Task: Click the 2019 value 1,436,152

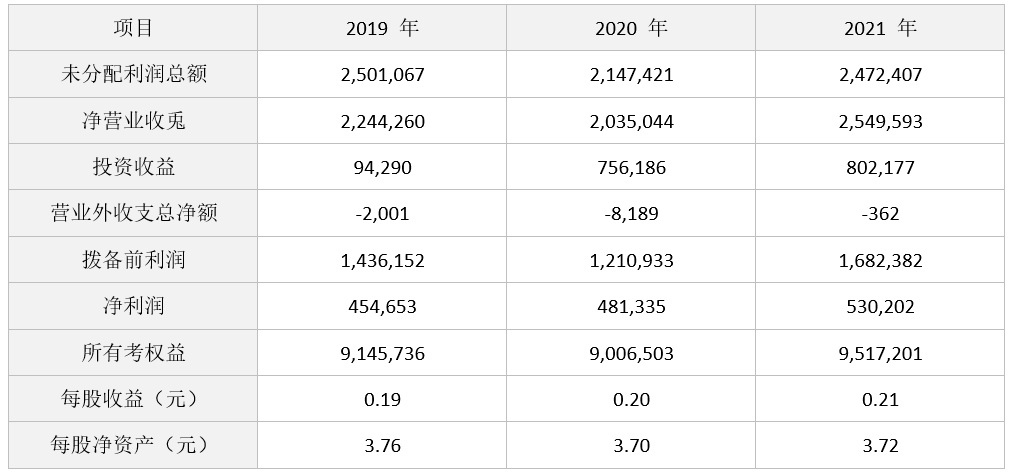Action: tap(382, 261)
